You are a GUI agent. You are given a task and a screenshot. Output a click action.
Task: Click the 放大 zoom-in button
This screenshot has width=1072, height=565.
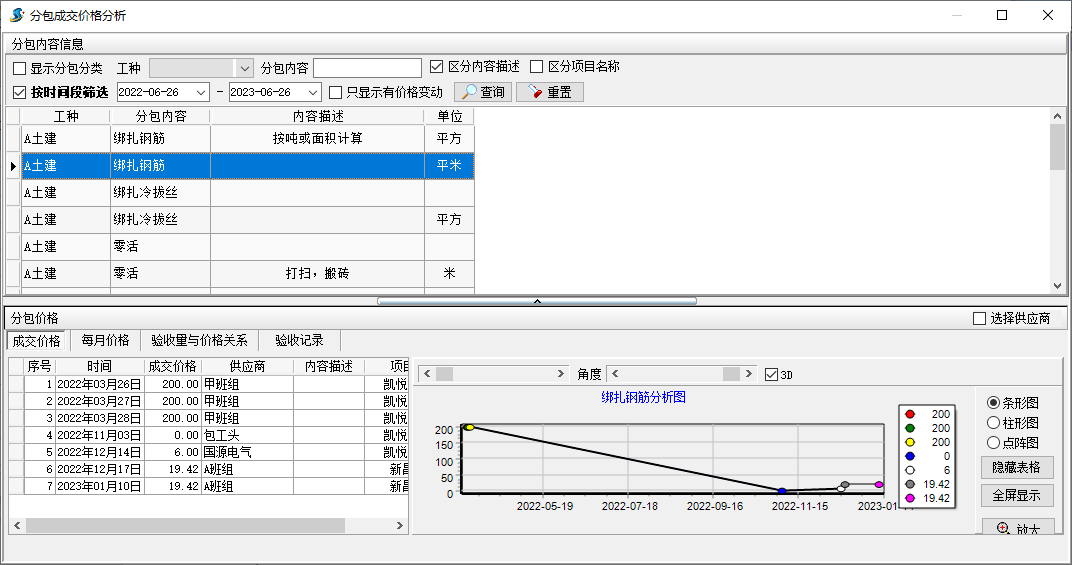click(1017, 528)
